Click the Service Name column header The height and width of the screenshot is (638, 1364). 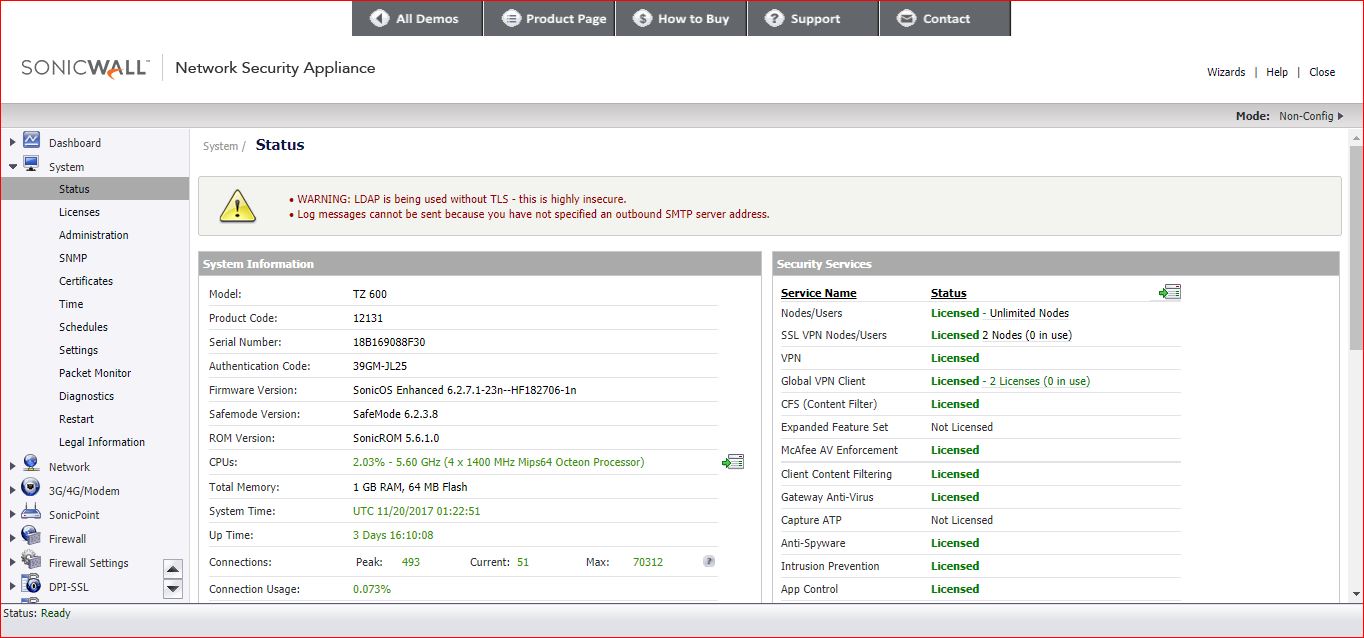(819, 293)
